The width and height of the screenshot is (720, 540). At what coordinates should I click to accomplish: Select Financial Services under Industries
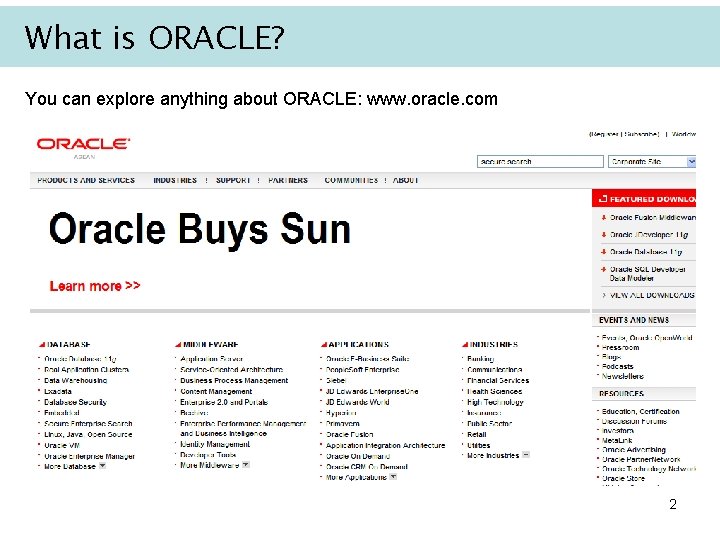(x=498, y=381)
